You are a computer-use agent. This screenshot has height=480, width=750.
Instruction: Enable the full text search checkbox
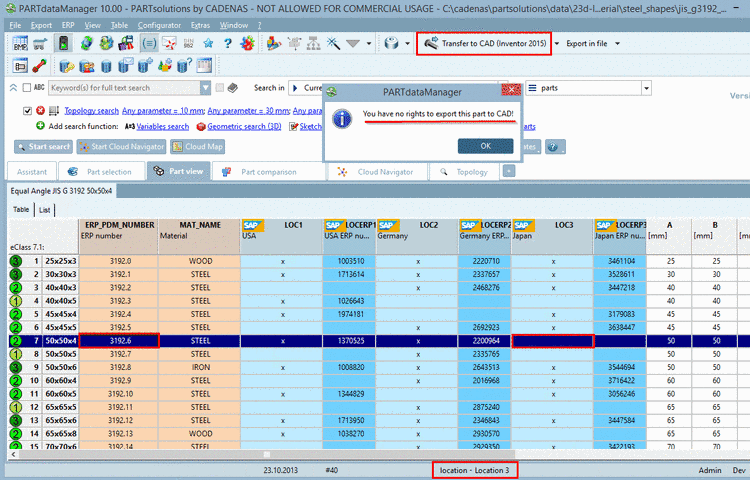click(x=26, y=88)
